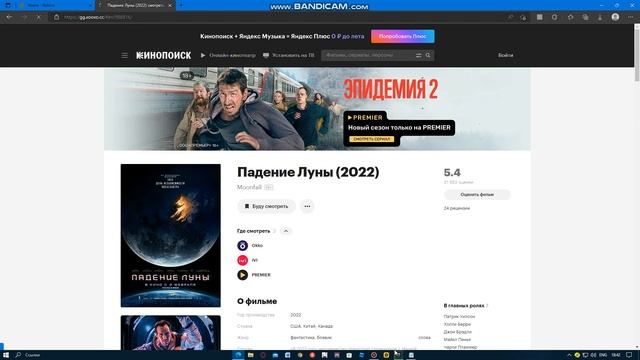Open the Эпидемия 2 advertisement banner

click(317, 109)
